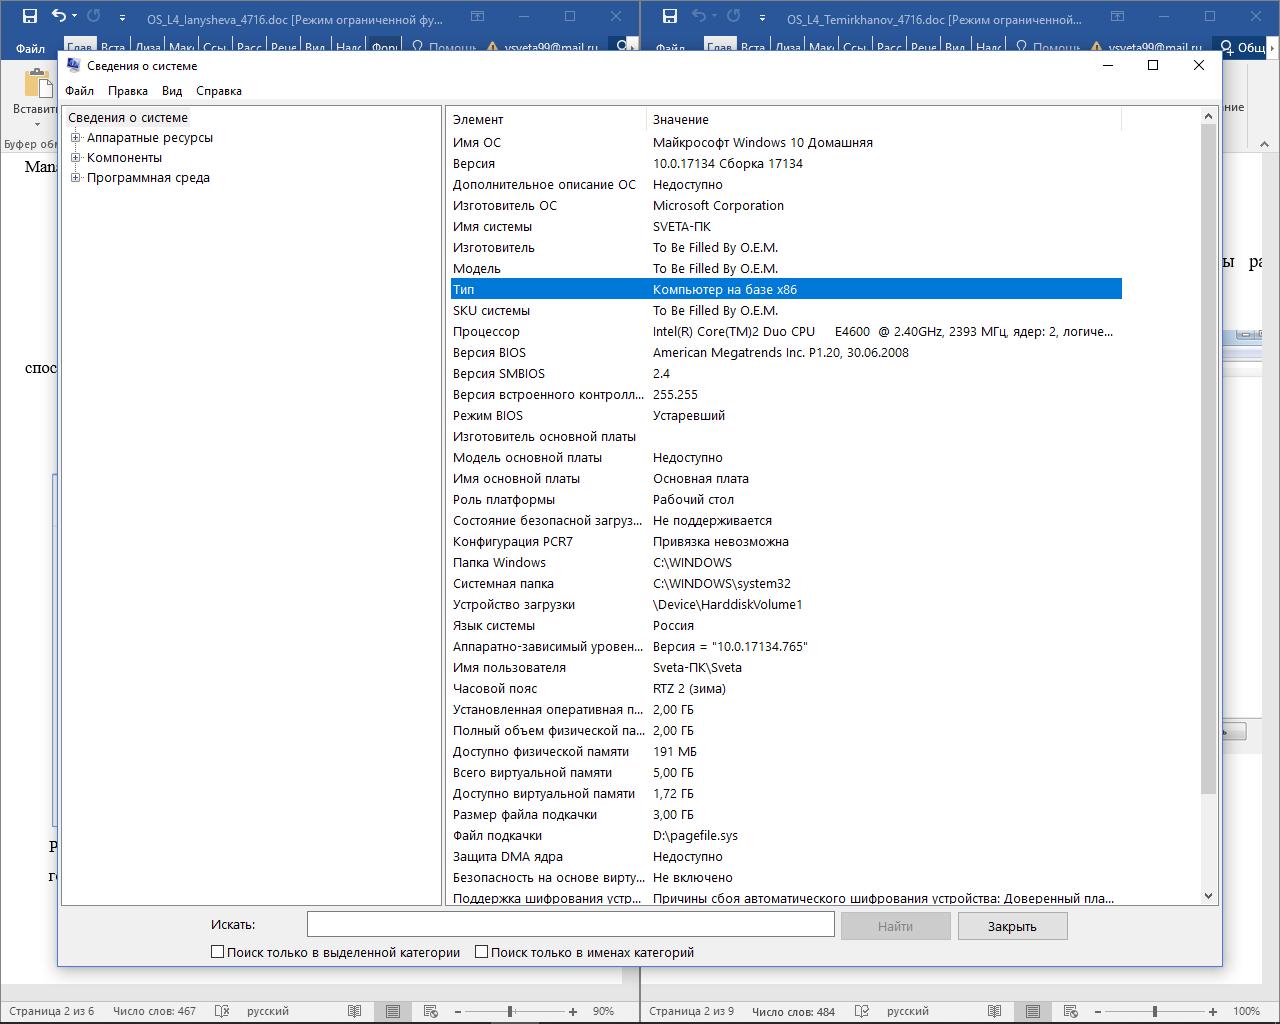Open proofing check icon in right Word status bar
This screenshot has width=1280, height=1024.
pyautogui.click(x=862, y=1011)
